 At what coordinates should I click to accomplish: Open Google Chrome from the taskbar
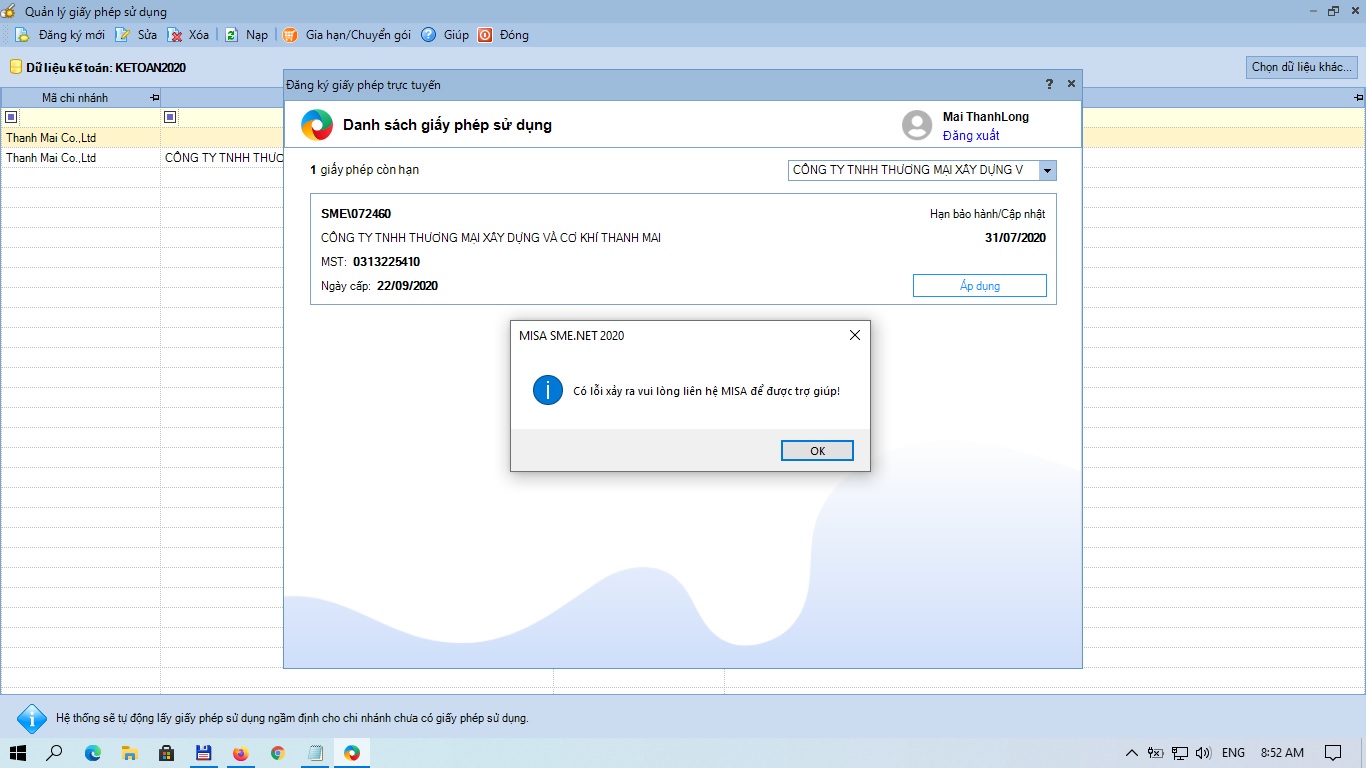click(278, 753)
